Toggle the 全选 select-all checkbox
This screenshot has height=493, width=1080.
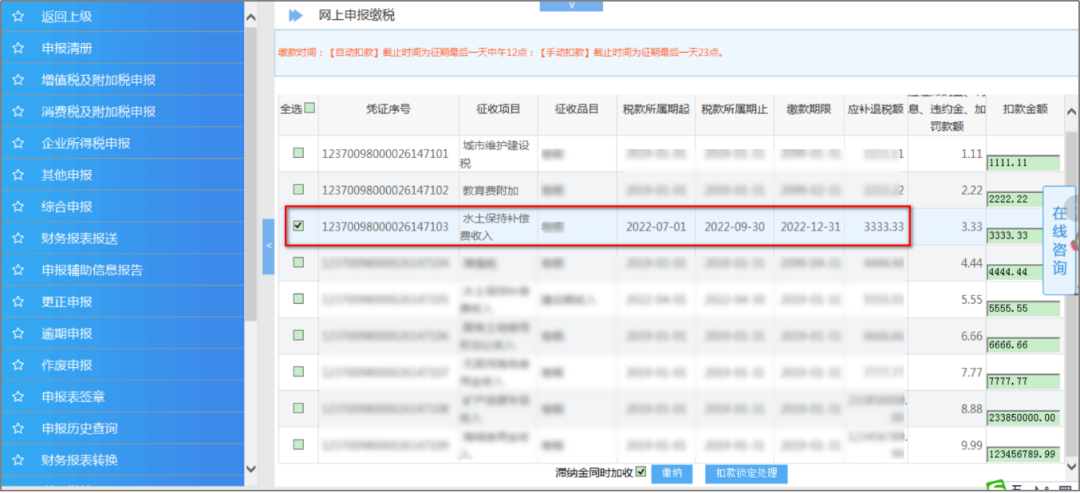point(309,108)
